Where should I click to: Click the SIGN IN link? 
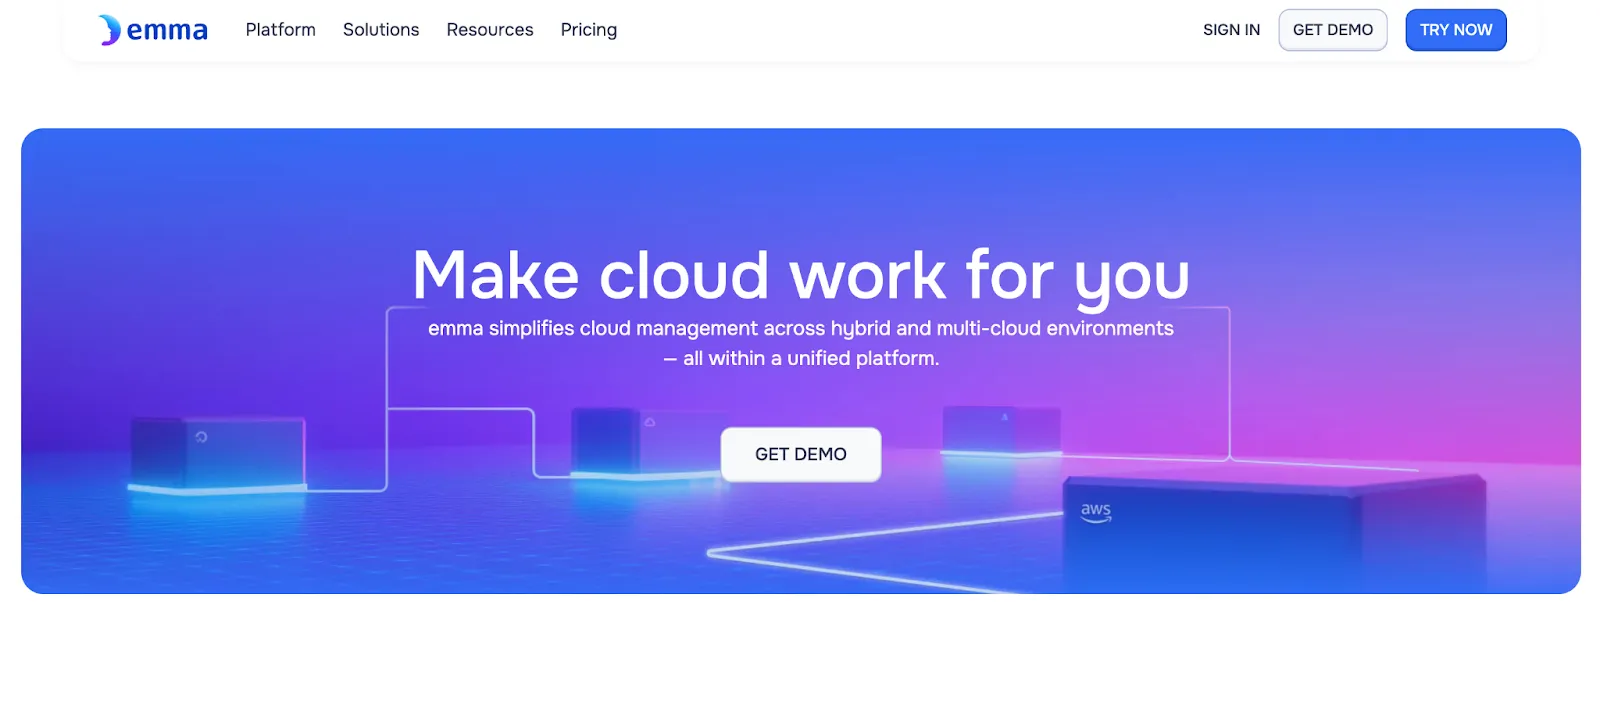[1231, 30]
